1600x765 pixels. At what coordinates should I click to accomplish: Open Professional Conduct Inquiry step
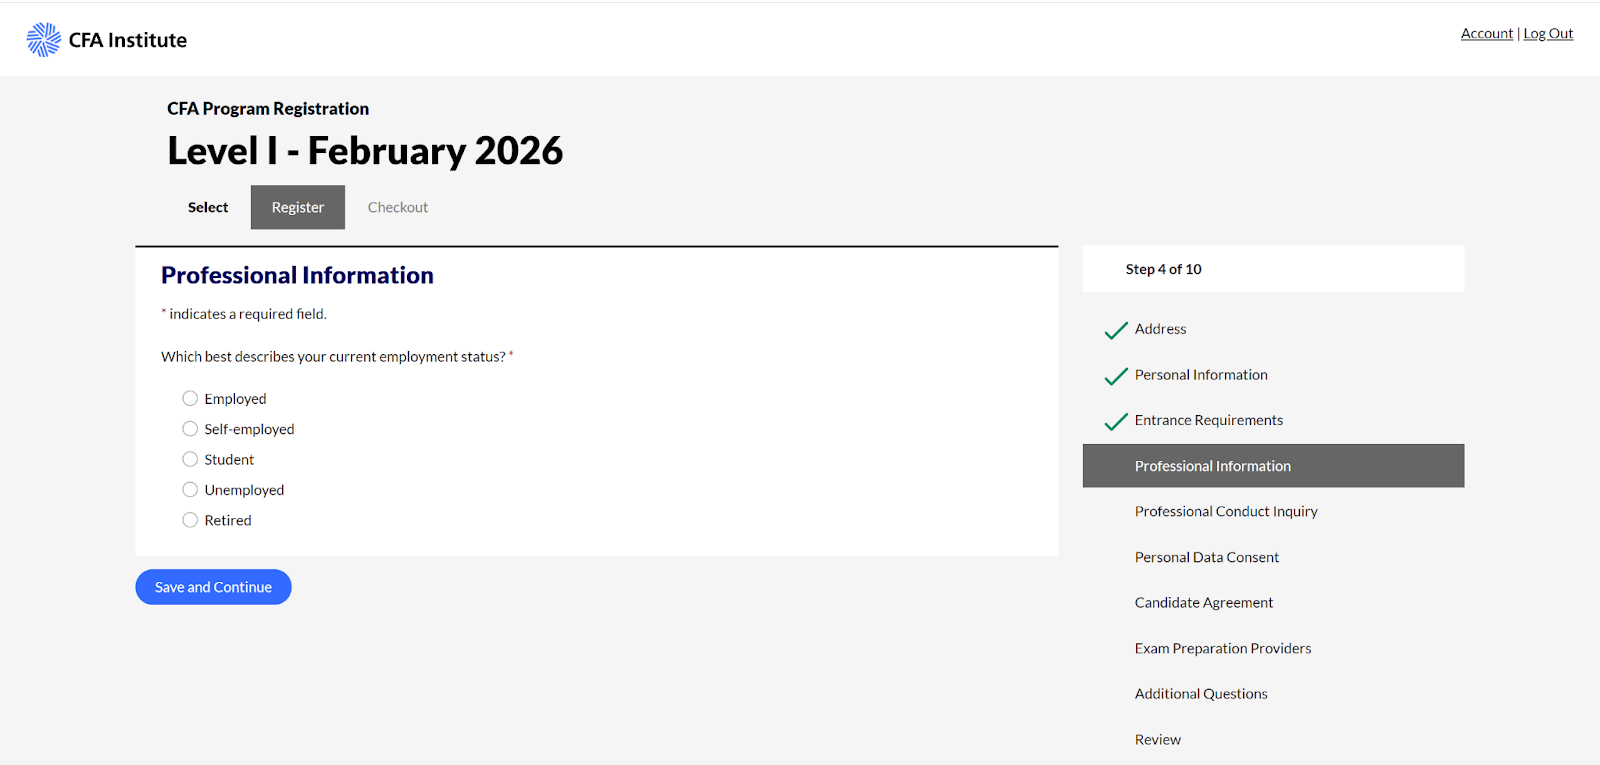(1226, 511)
